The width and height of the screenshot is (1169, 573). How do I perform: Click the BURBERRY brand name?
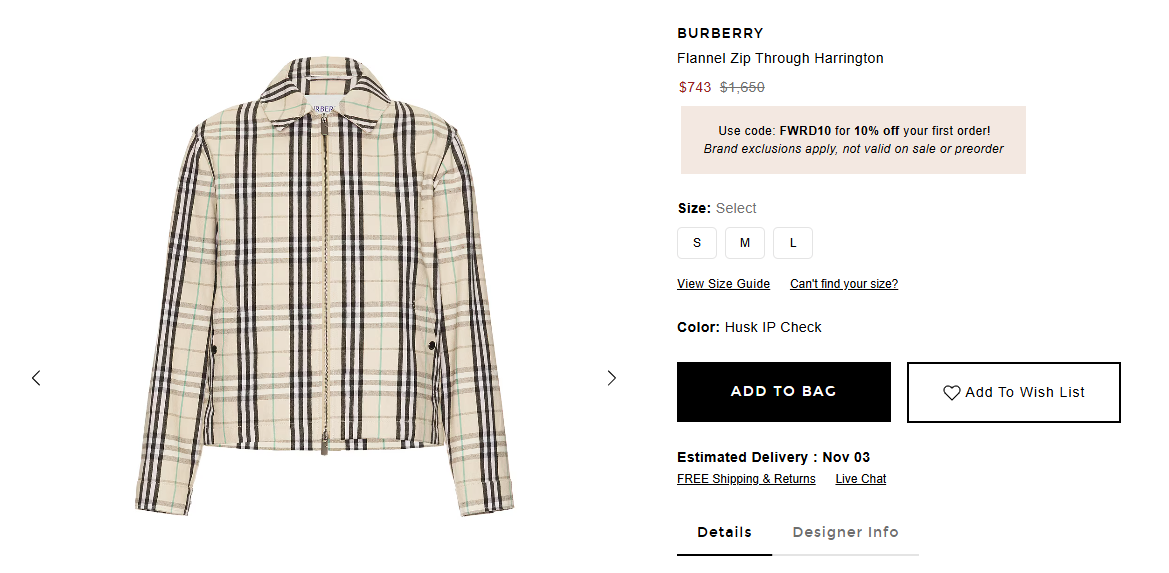(x=720, y=34)
